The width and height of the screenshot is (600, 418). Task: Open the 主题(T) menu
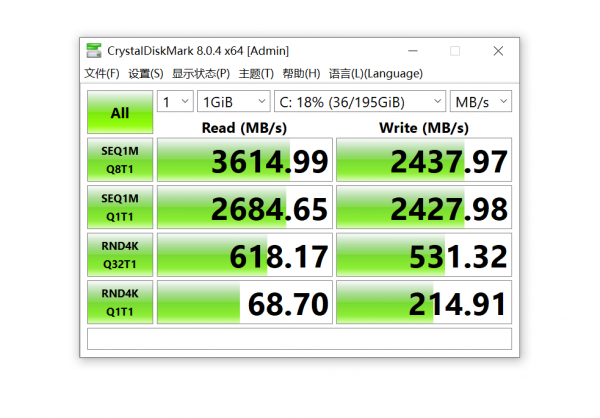click(x=257, y=74)
